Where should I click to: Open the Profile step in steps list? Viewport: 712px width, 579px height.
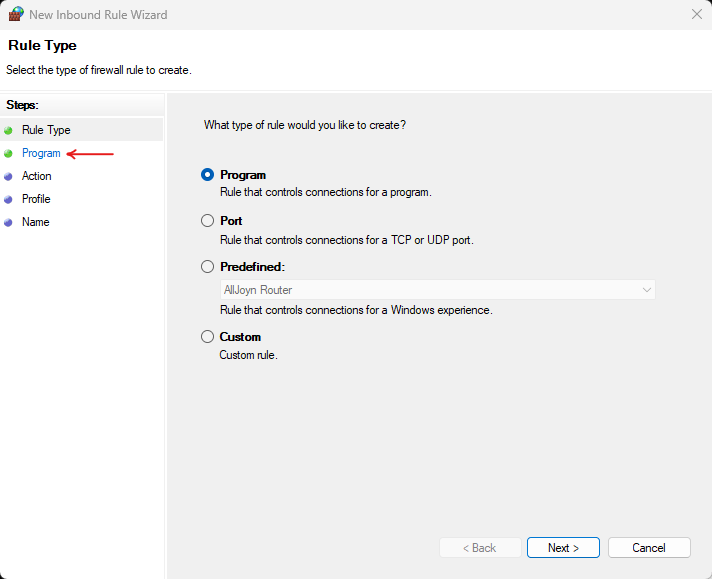(36, 199)
